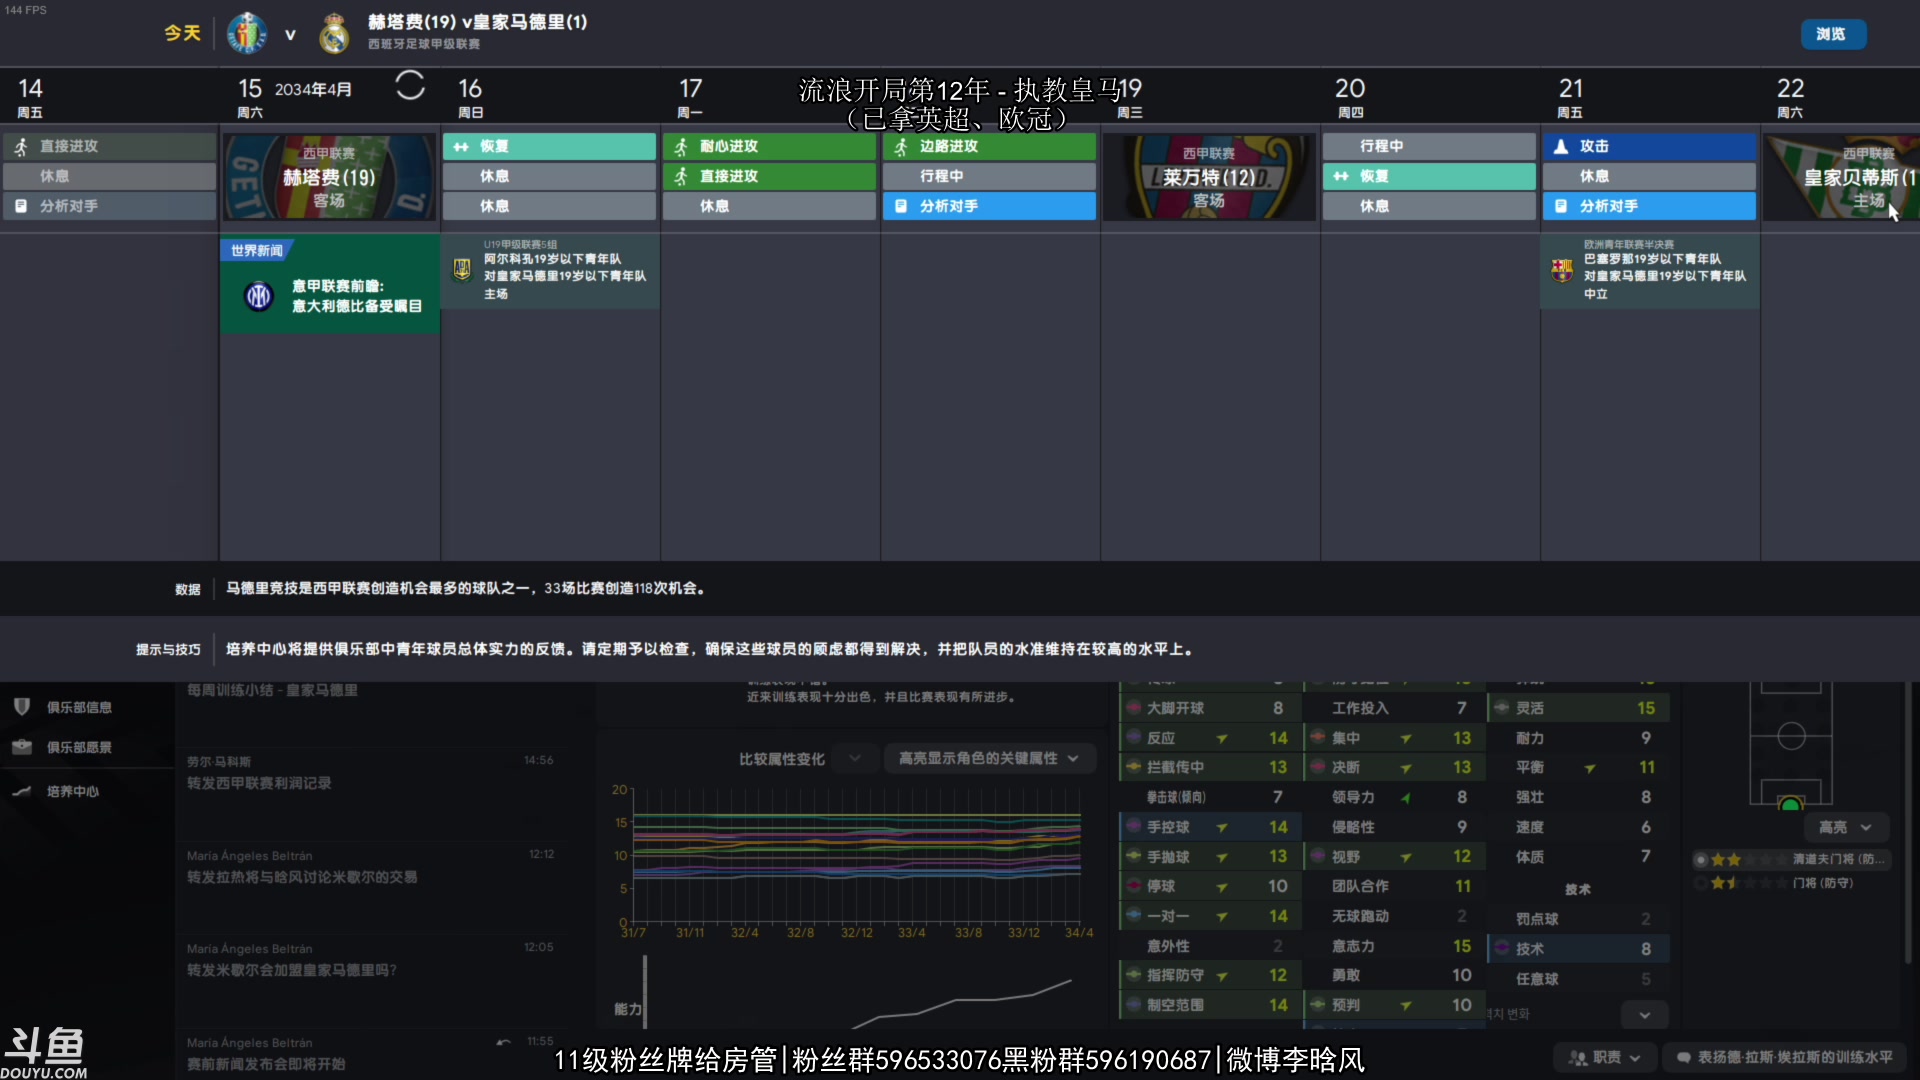Click 分析对手 clipboard icon on Friday 21
This screenshot has height=1080, width=1920.
pos(1561,206)
